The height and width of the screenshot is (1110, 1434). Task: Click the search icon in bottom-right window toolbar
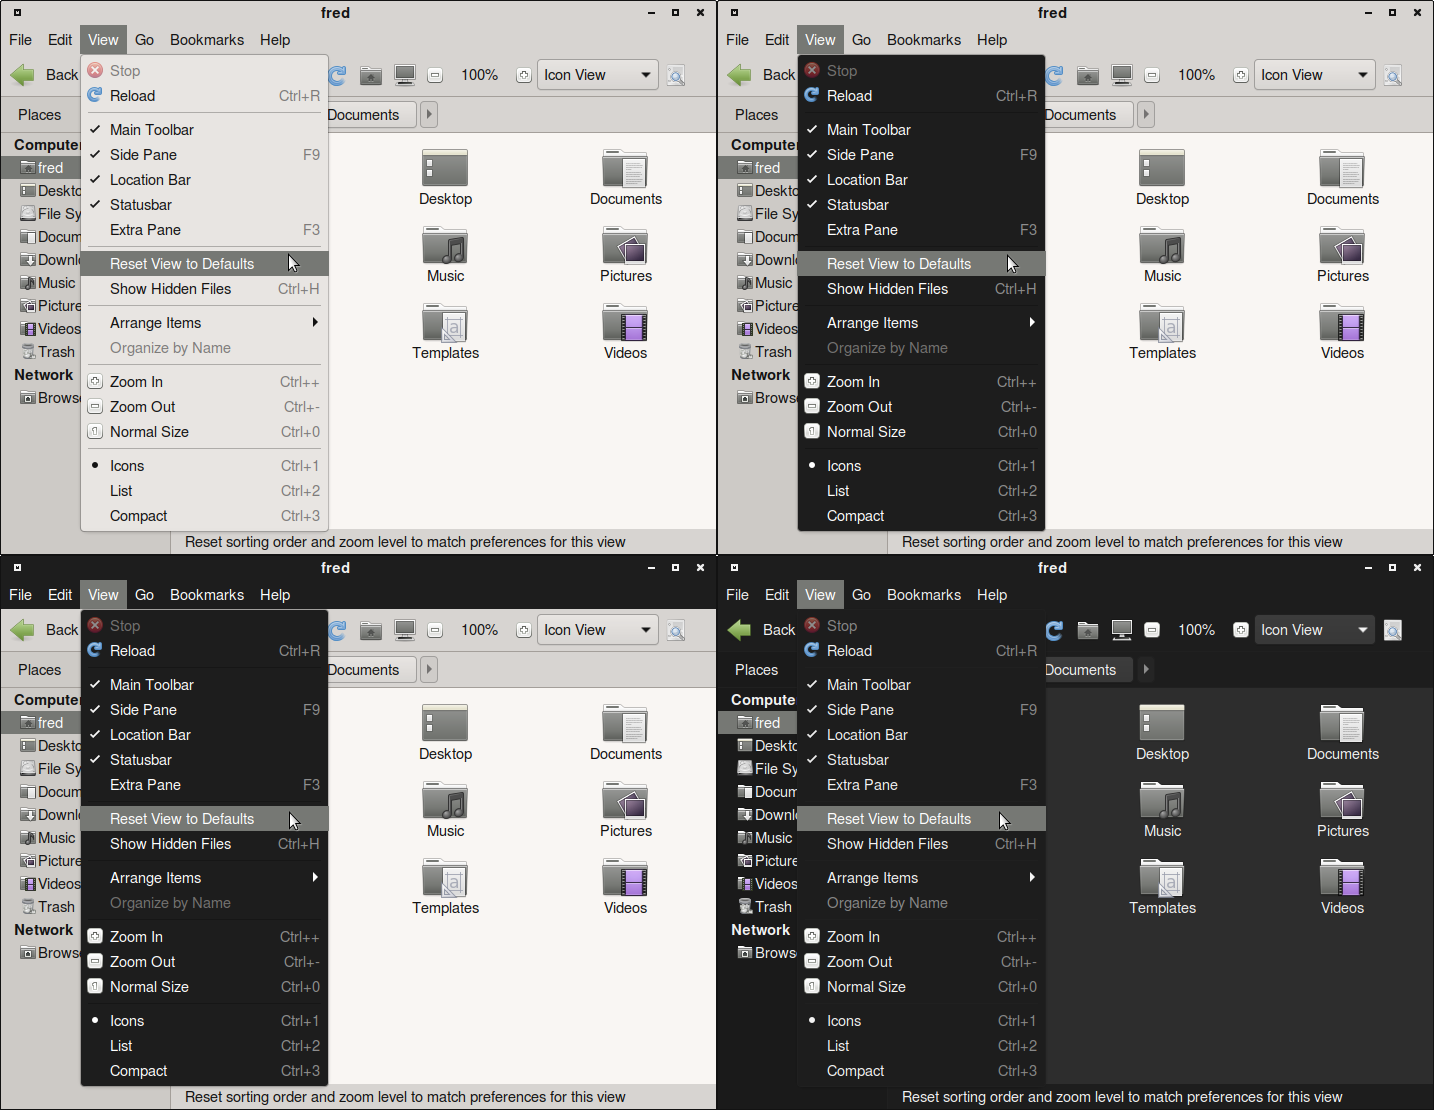click(x=1393, y=630)
